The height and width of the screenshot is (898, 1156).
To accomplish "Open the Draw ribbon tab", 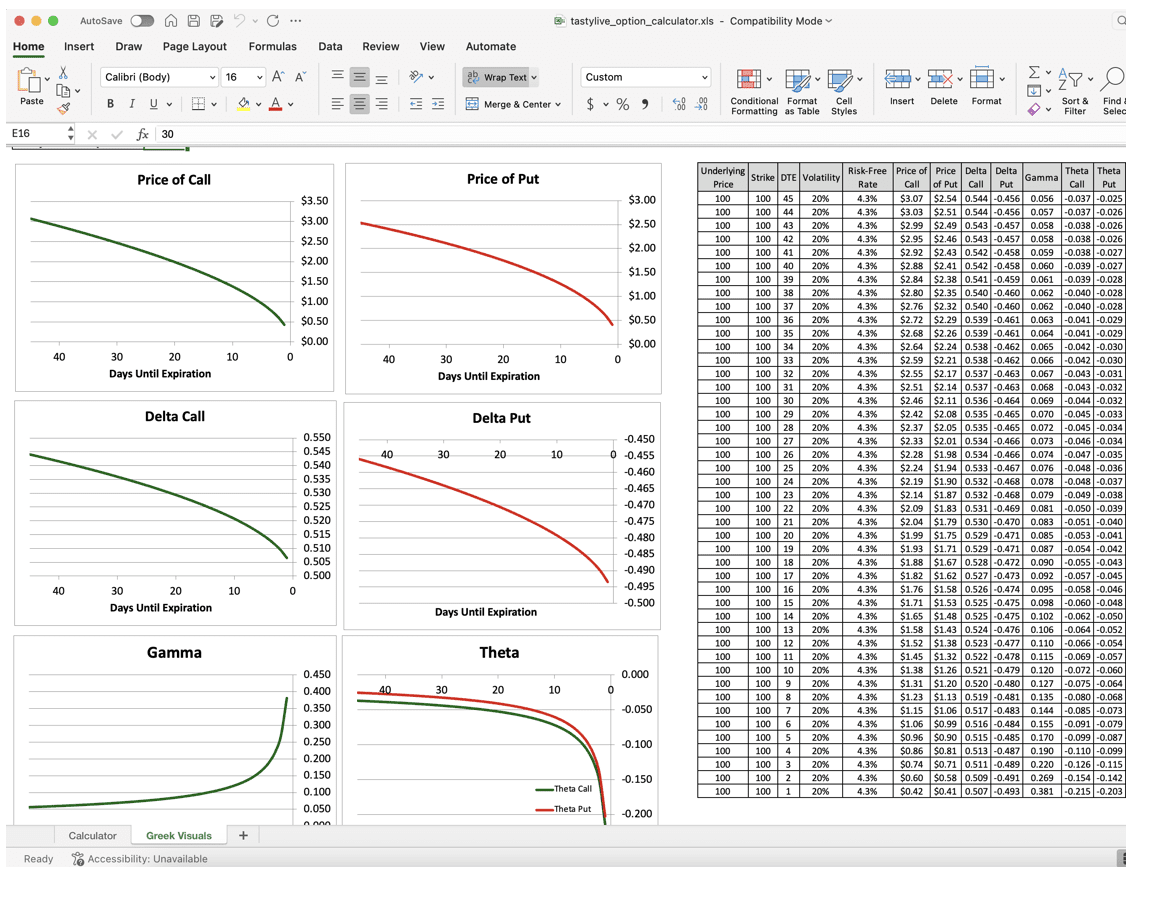I will coord(128,46).
